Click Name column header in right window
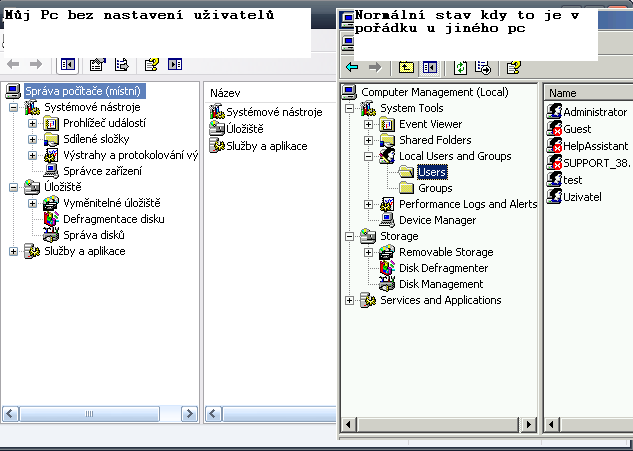Screen dimensions: 633x451 pyautogui.click(x=589, y=93)
